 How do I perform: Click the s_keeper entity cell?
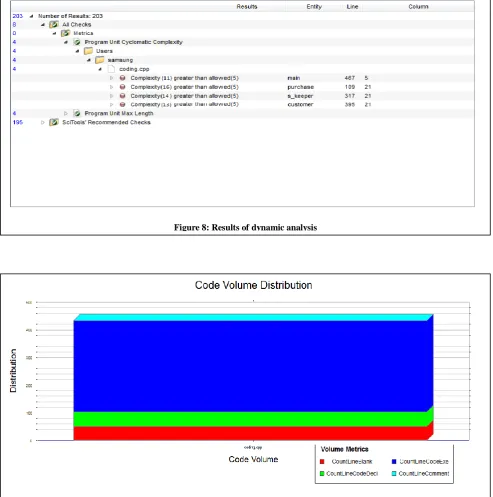pyautogui.click(x=300, y=96)
